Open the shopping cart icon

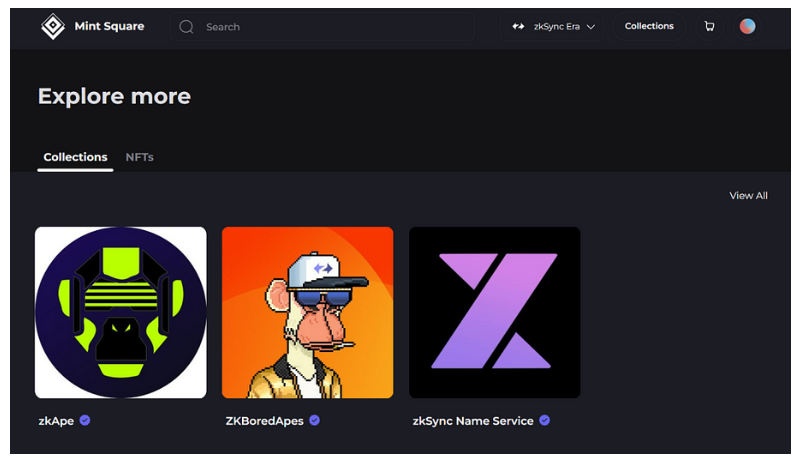[710, 26]
